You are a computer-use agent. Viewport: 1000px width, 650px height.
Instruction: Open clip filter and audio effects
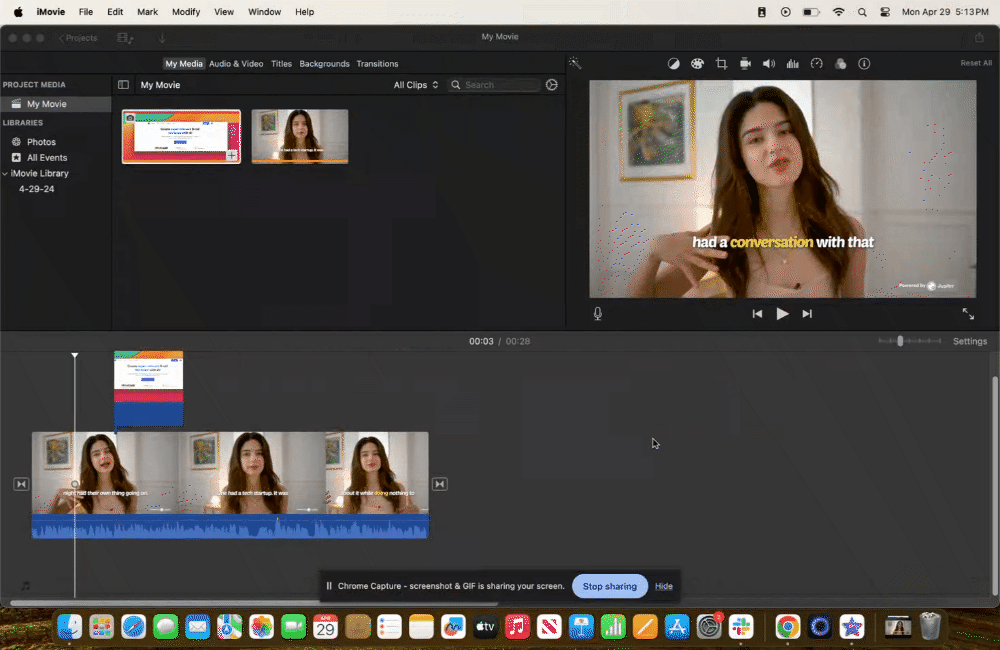click(841, 64)
